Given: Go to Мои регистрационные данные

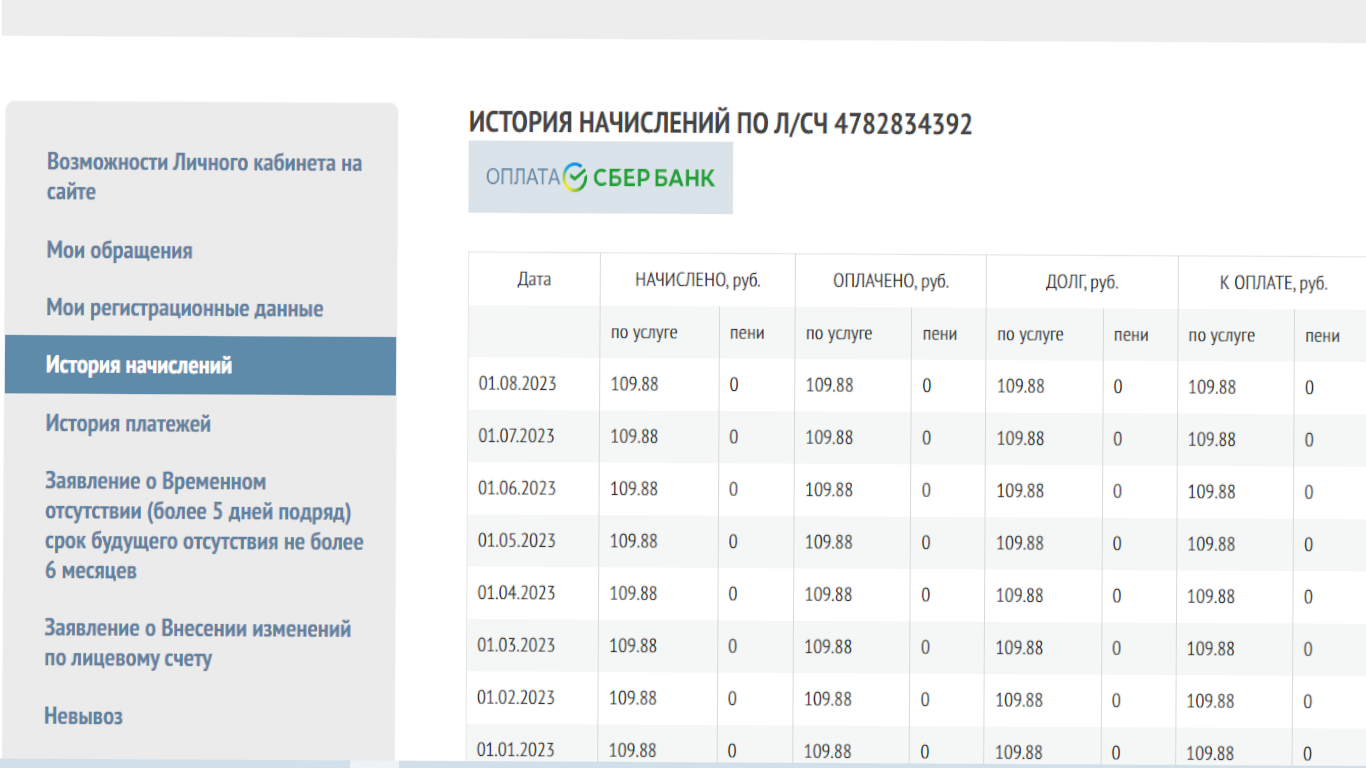Looking at the screenshot, I should pyautogui.click(x=184, y=309).
